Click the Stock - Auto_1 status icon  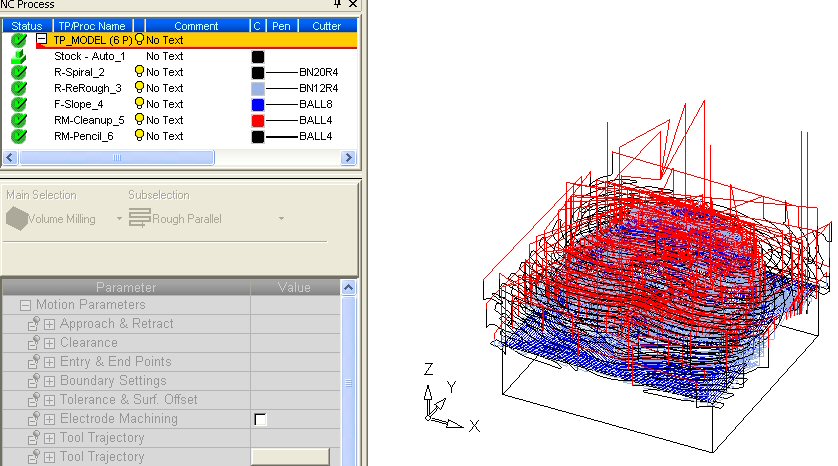click(19, 57)
